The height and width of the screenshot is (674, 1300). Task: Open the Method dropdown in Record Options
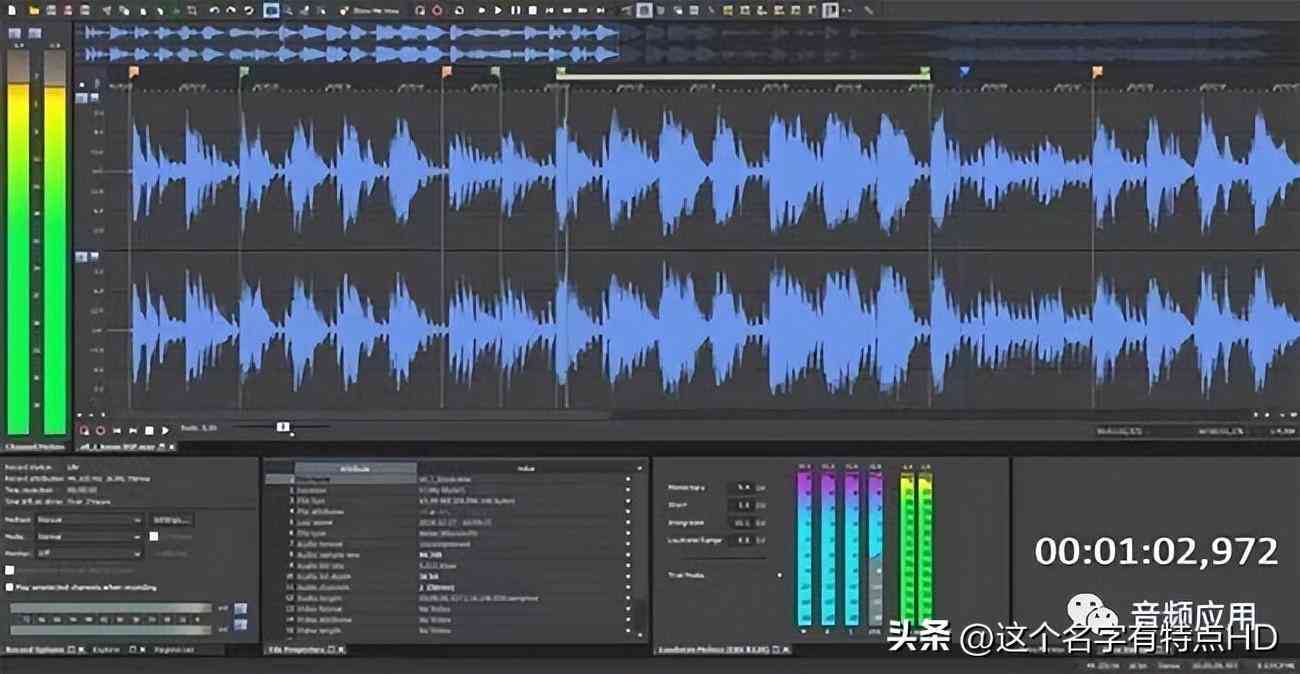[x=89, y=520]
